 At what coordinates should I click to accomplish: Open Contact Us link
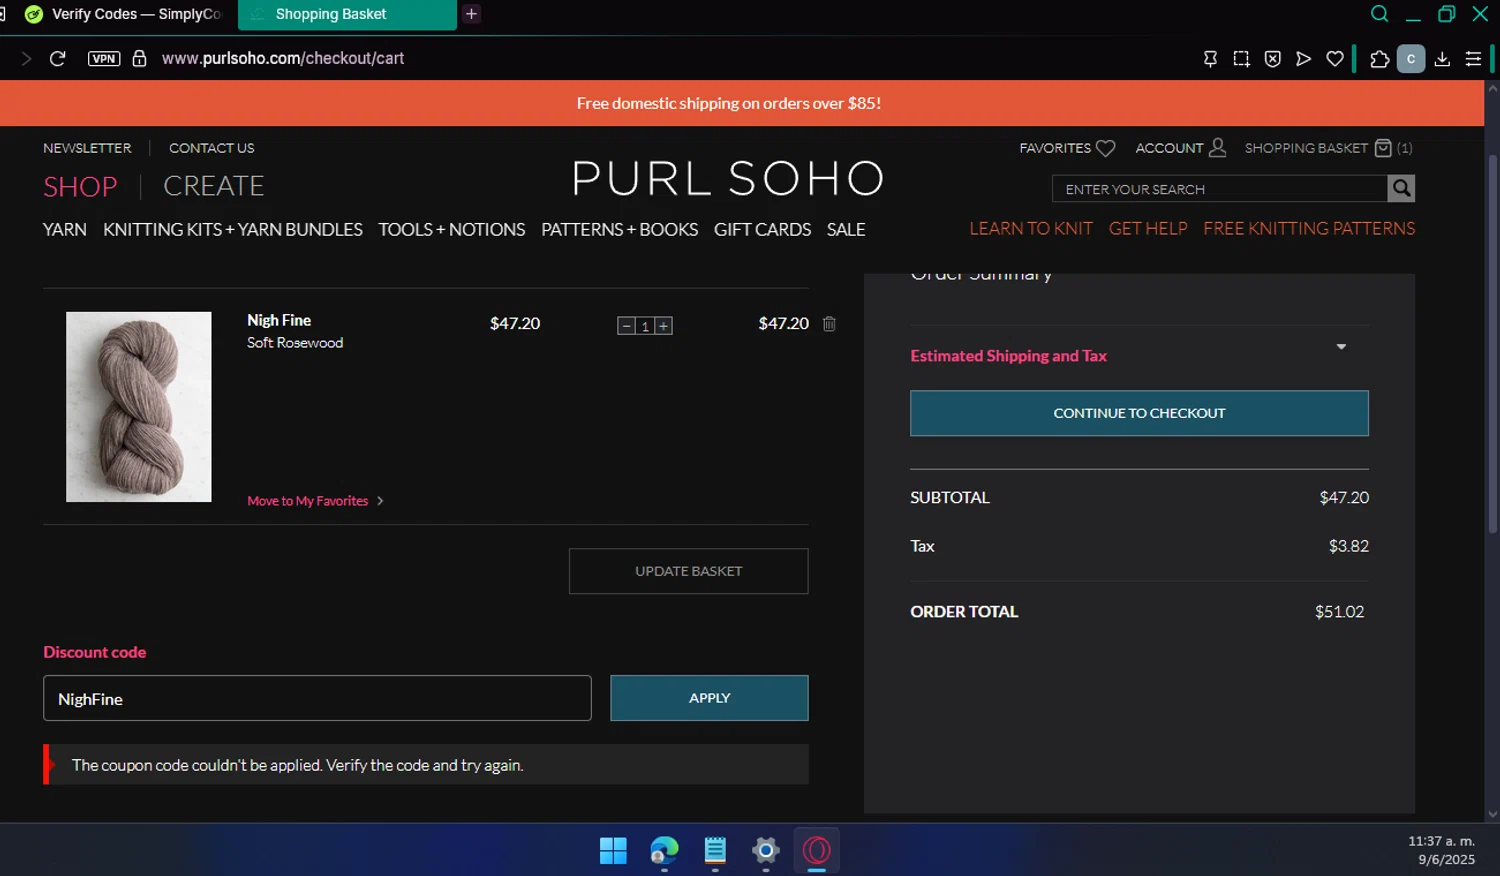click(x=211, y=148)
